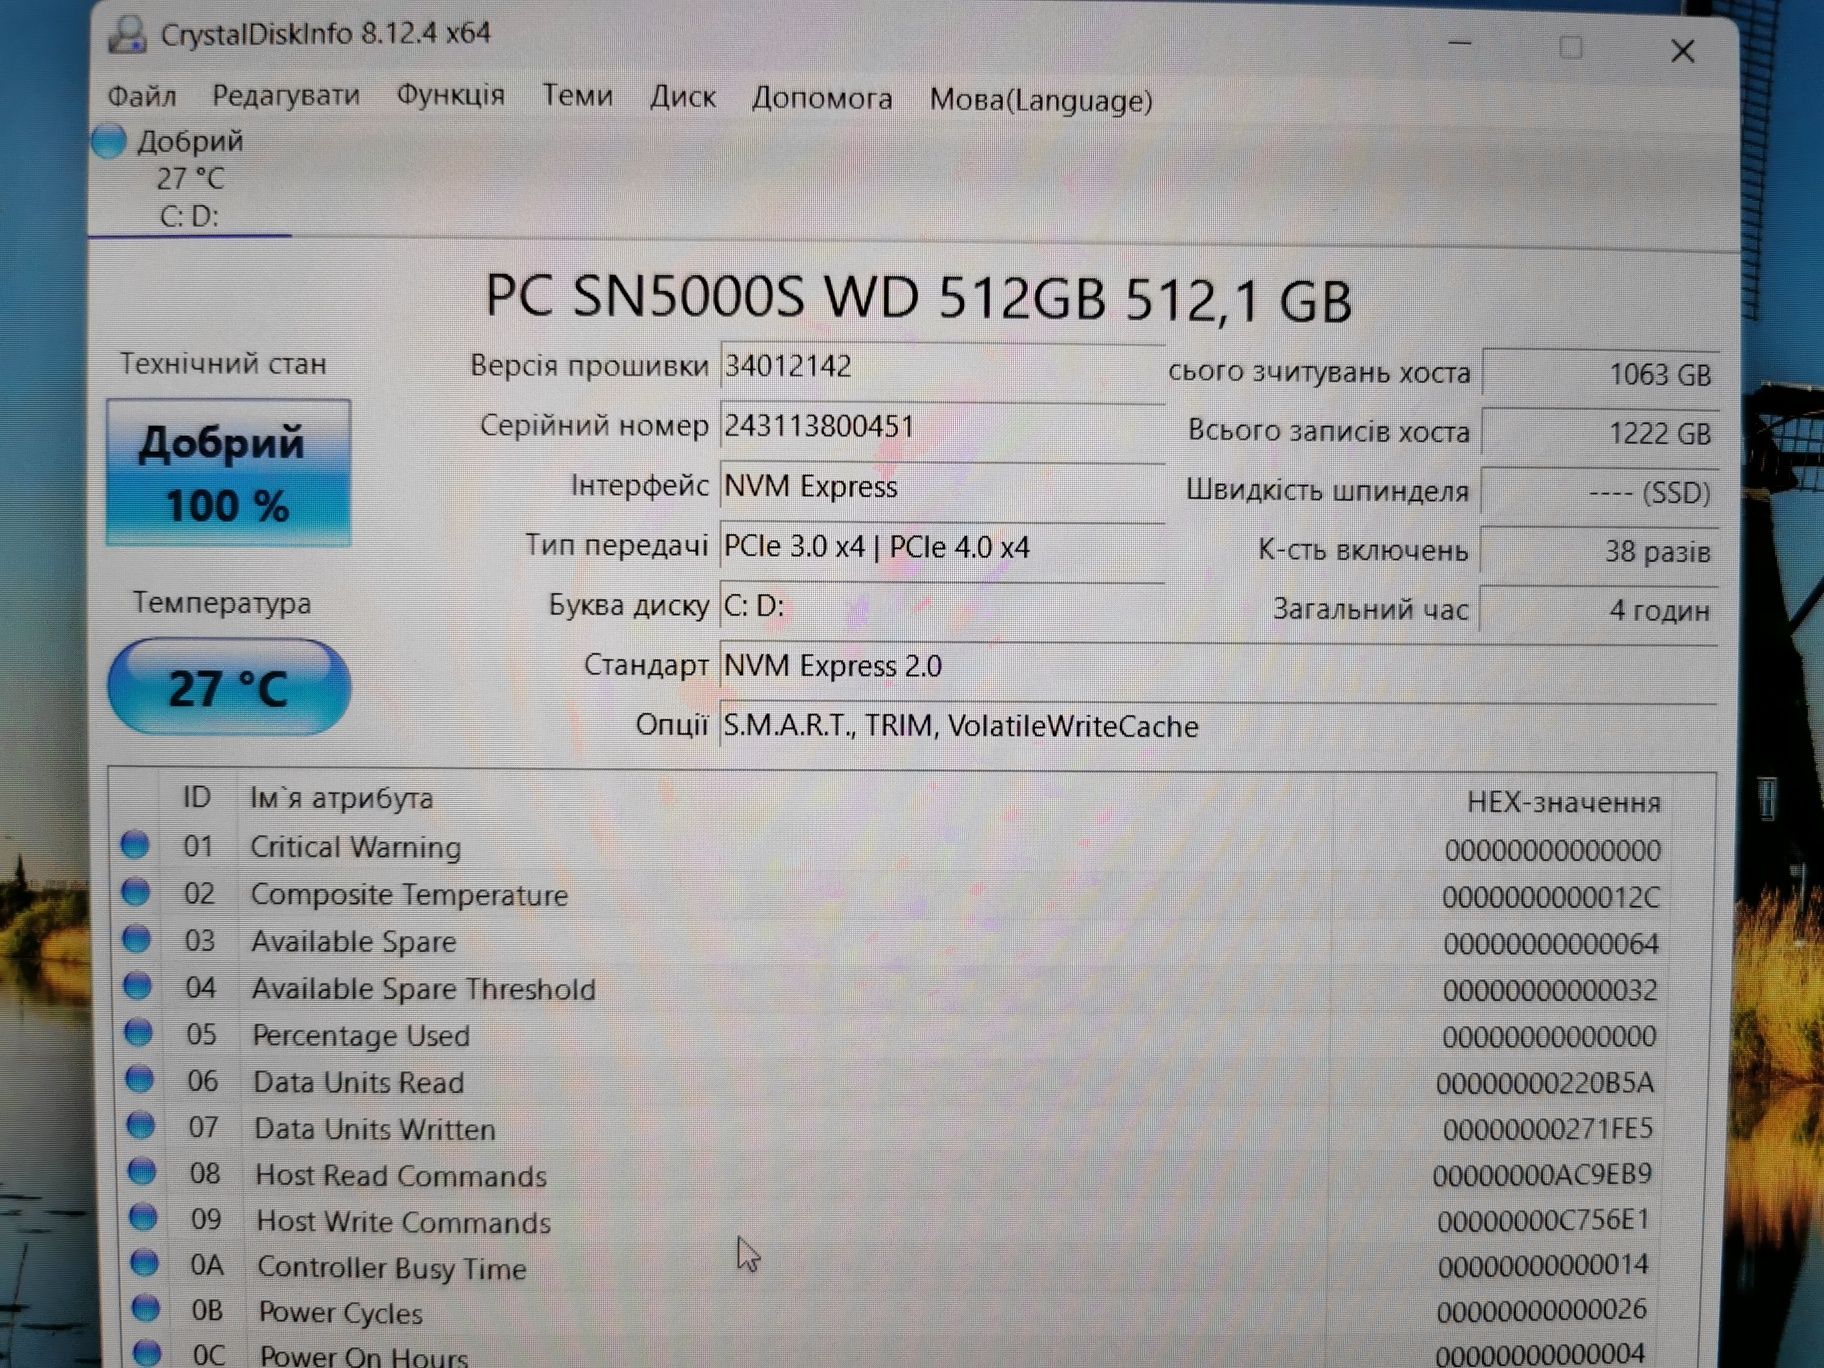Select the Percentage Used attribute name
The height and width of the screenshot is (1368, 1824).
[361, 1035]
